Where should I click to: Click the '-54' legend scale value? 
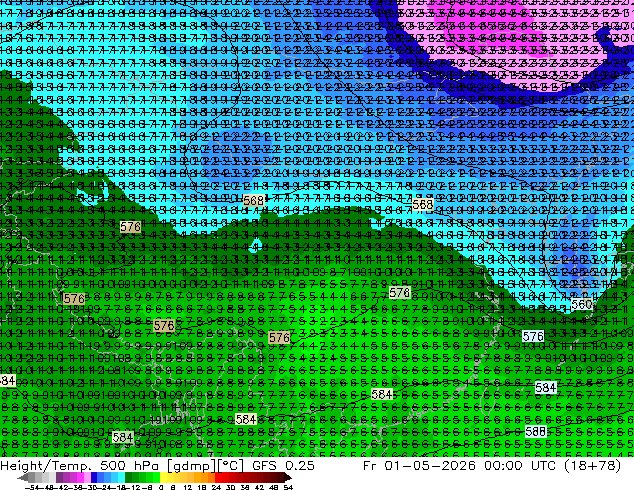point(32,487)
